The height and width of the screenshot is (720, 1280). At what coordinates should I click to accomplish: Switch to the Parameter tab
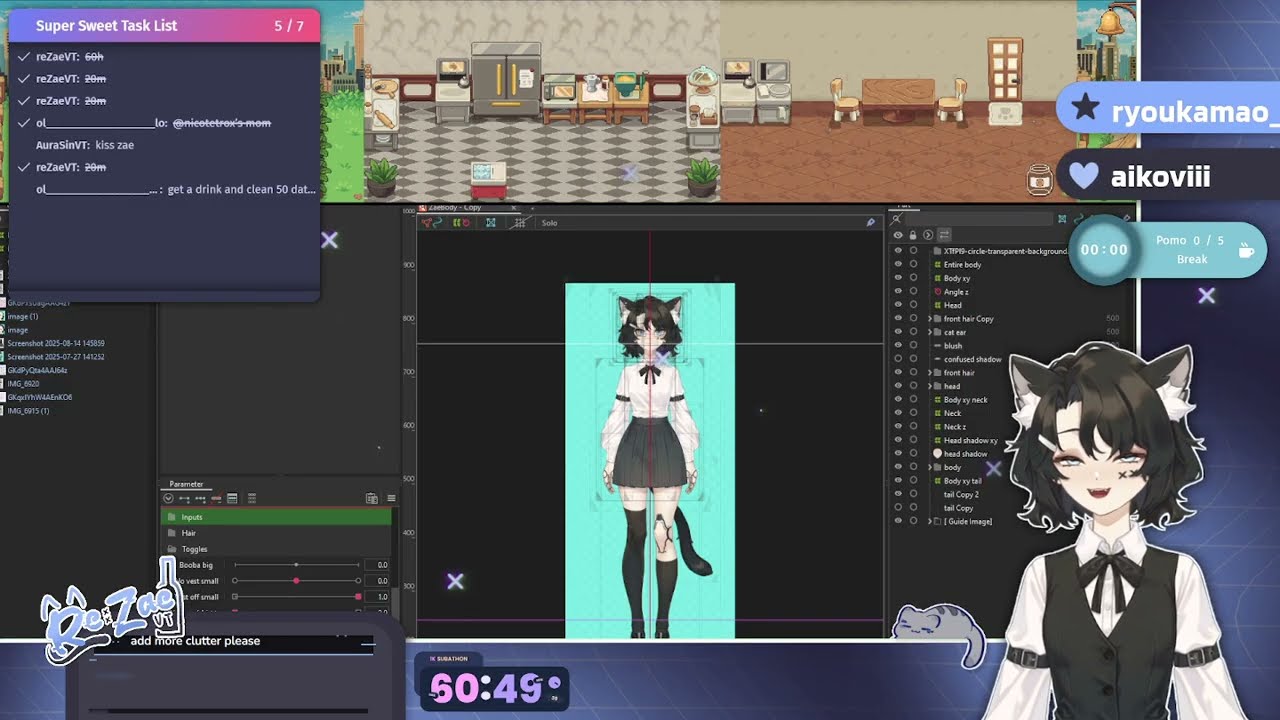186,484
